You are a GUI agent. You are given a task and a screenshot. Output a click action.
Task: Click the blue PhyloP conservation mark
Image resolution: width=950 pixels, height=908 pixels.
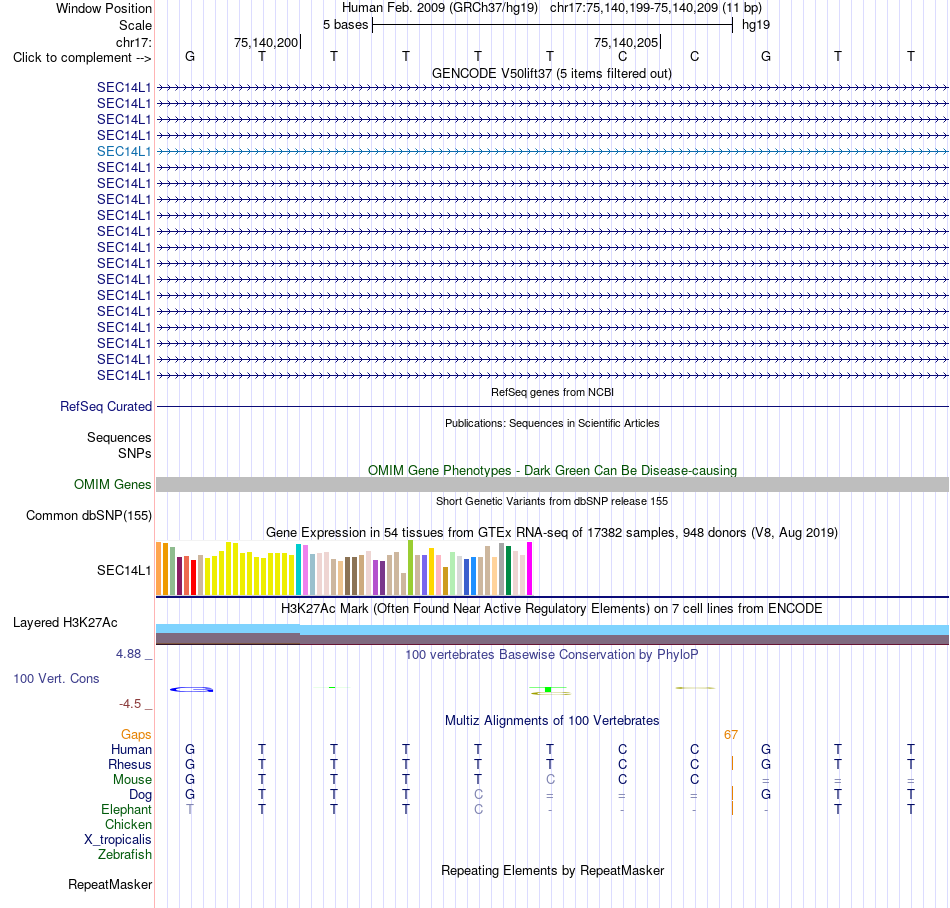point(191,689)
